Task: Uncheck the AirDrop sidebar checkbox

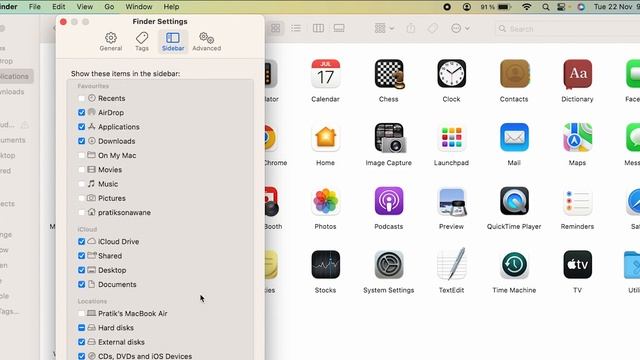Action: 81,113
